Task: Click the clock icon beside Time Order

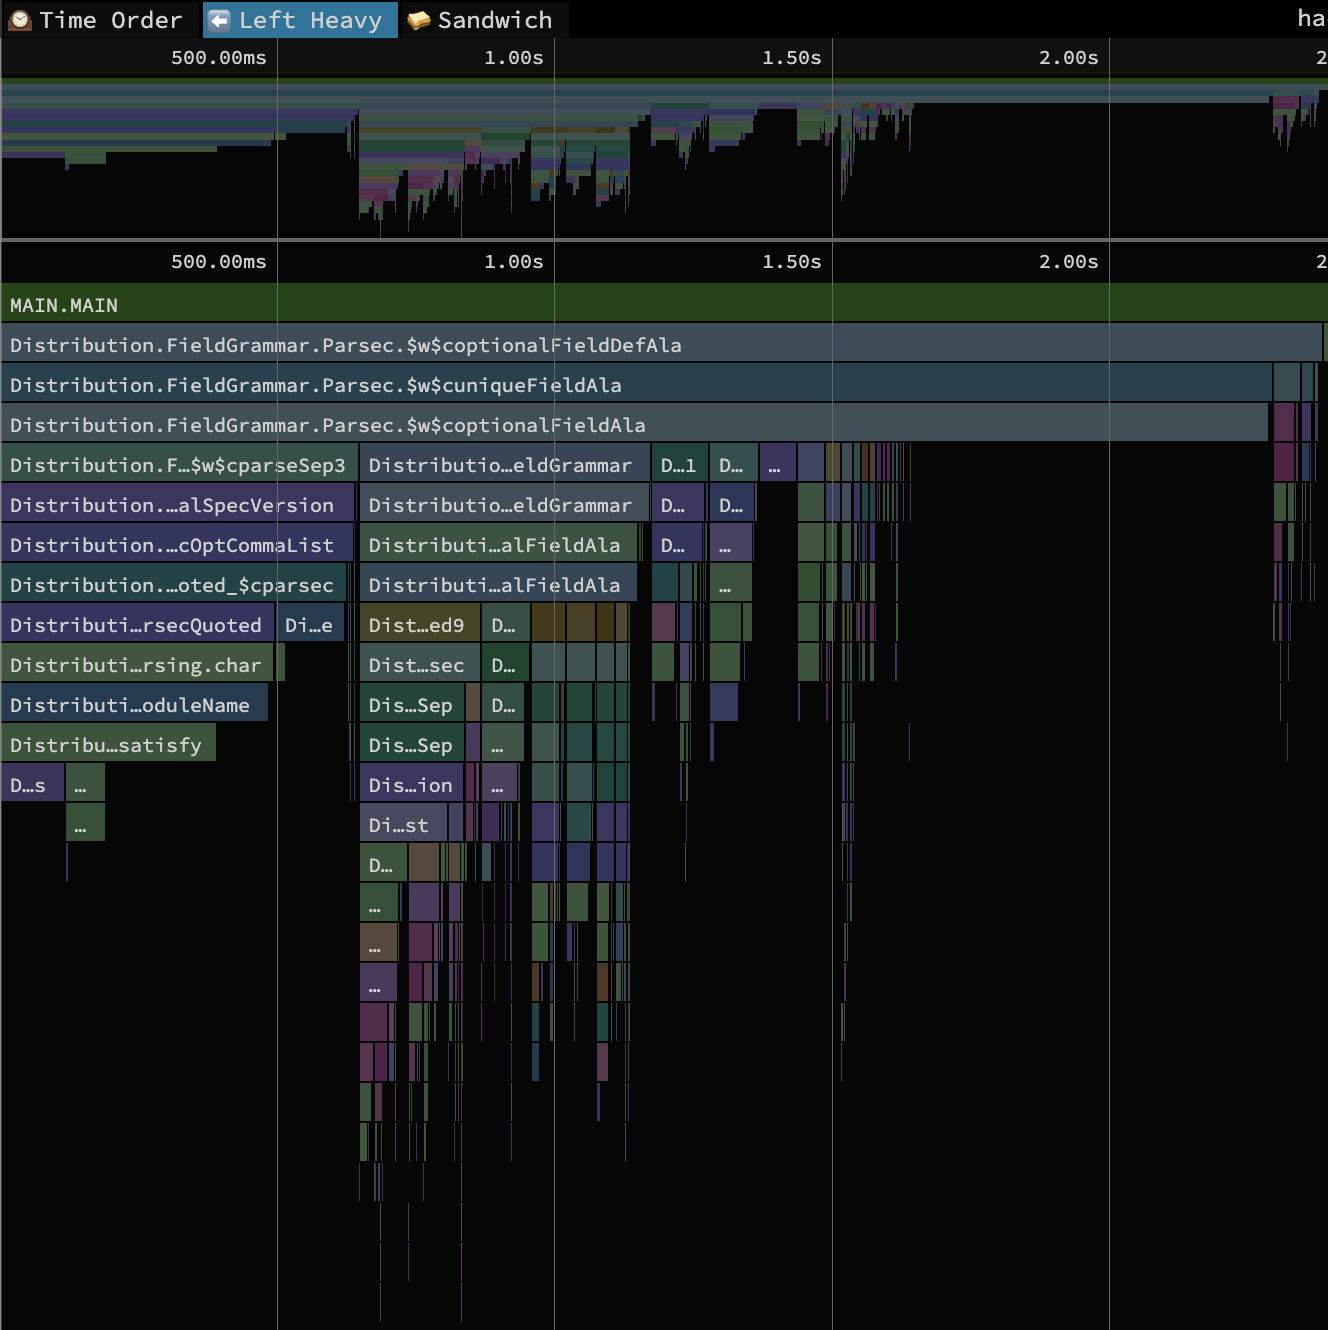Action: [x=20, y=20]
